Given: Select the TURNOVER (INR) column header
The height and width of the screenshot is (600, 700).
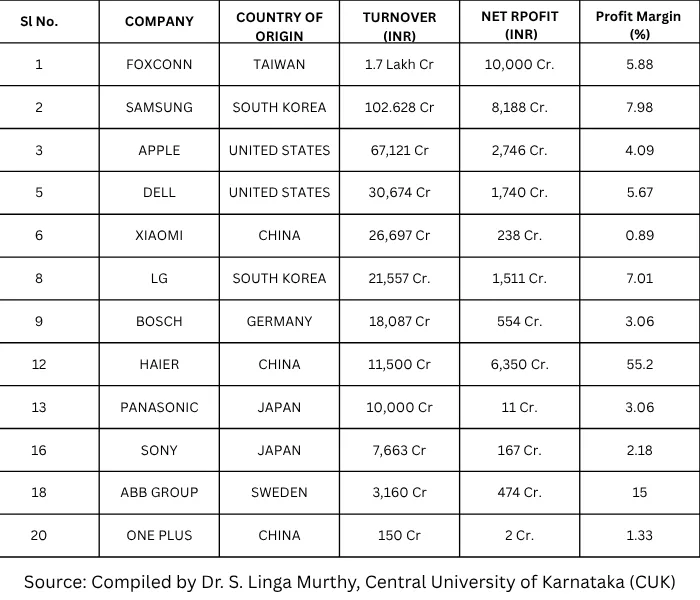Looking at the screenshot, I should 399,28.
